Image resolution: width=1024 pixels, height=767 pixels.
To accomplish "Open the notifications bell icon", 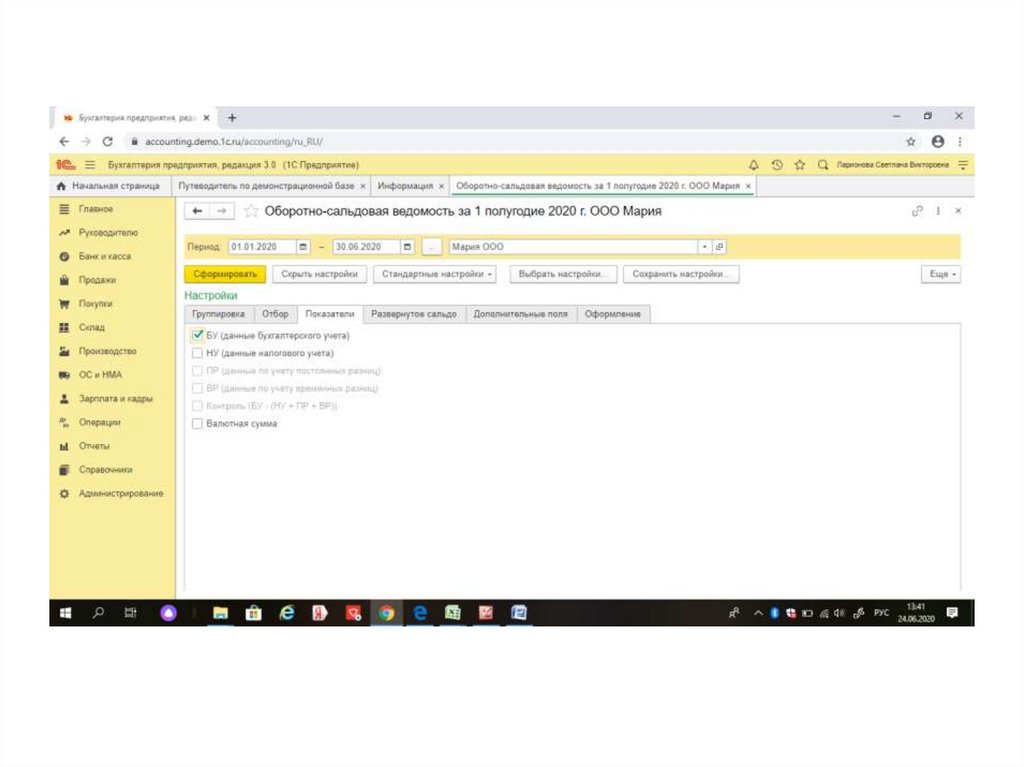I will 754,165.
